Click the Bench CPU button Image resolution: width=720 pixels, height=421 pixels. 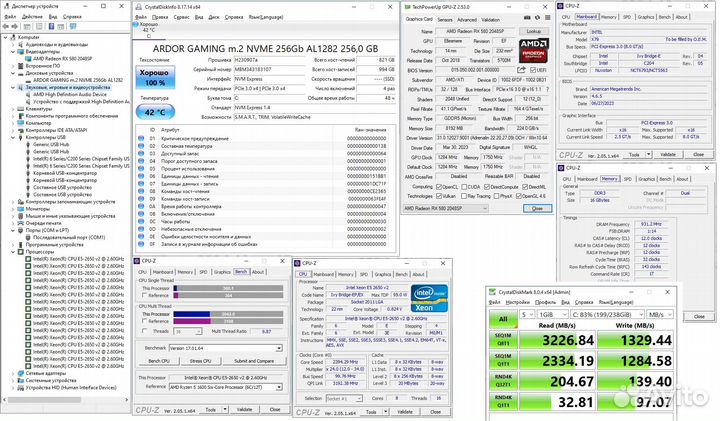[159, 361]
